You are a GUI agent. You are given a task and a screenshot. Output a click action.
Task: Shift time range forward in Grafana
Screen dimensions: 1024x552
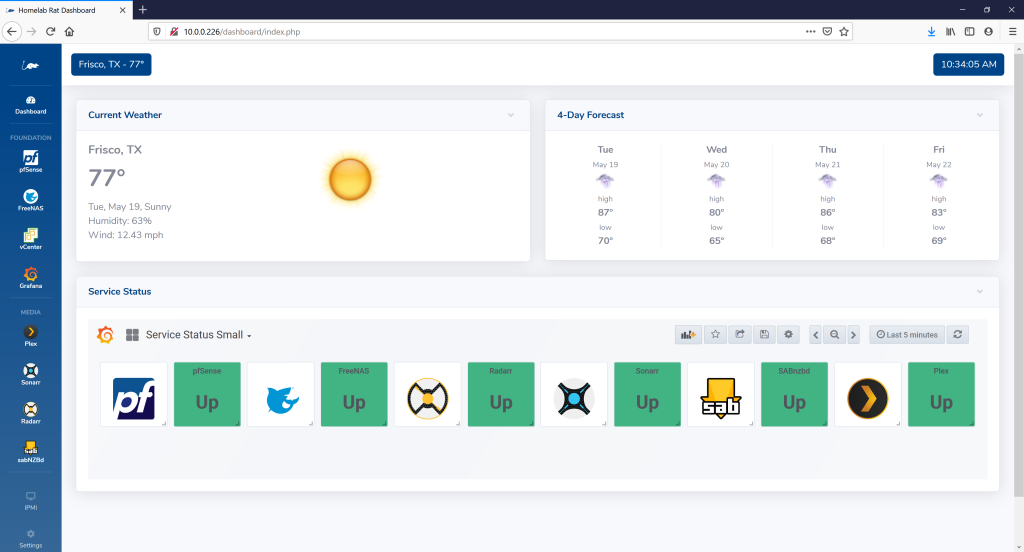[x=853, y=334]
